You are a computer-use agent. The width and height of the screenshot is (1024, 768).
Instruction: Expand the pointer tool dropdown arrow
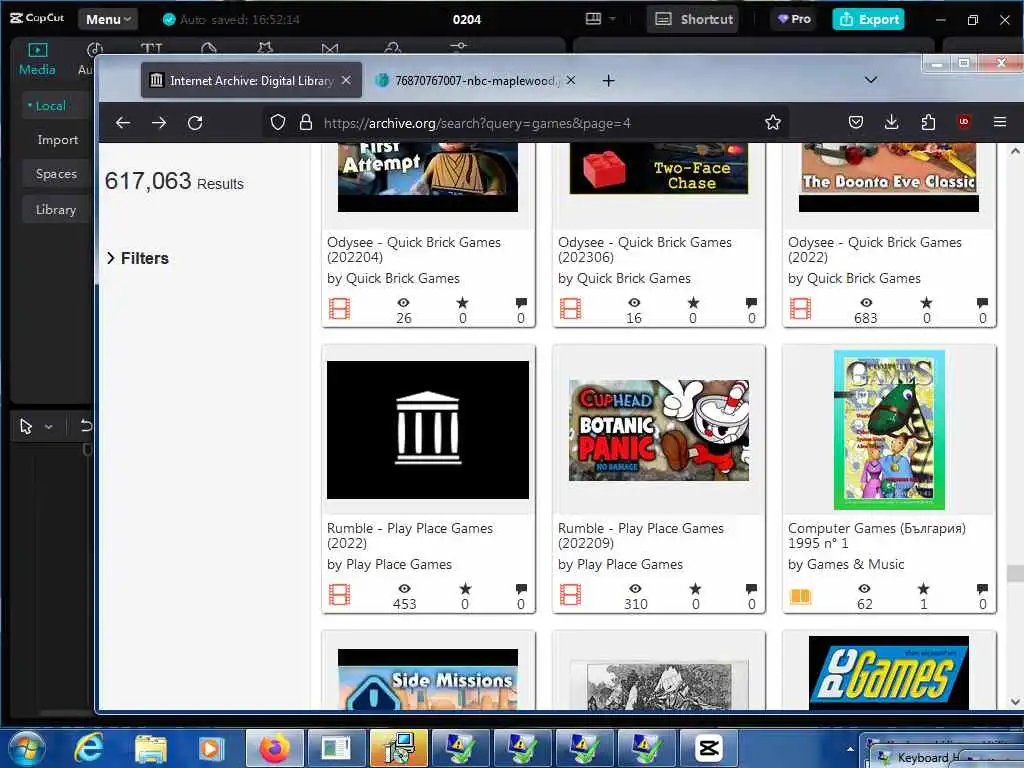pyautogui.click(x=49, y=427)
